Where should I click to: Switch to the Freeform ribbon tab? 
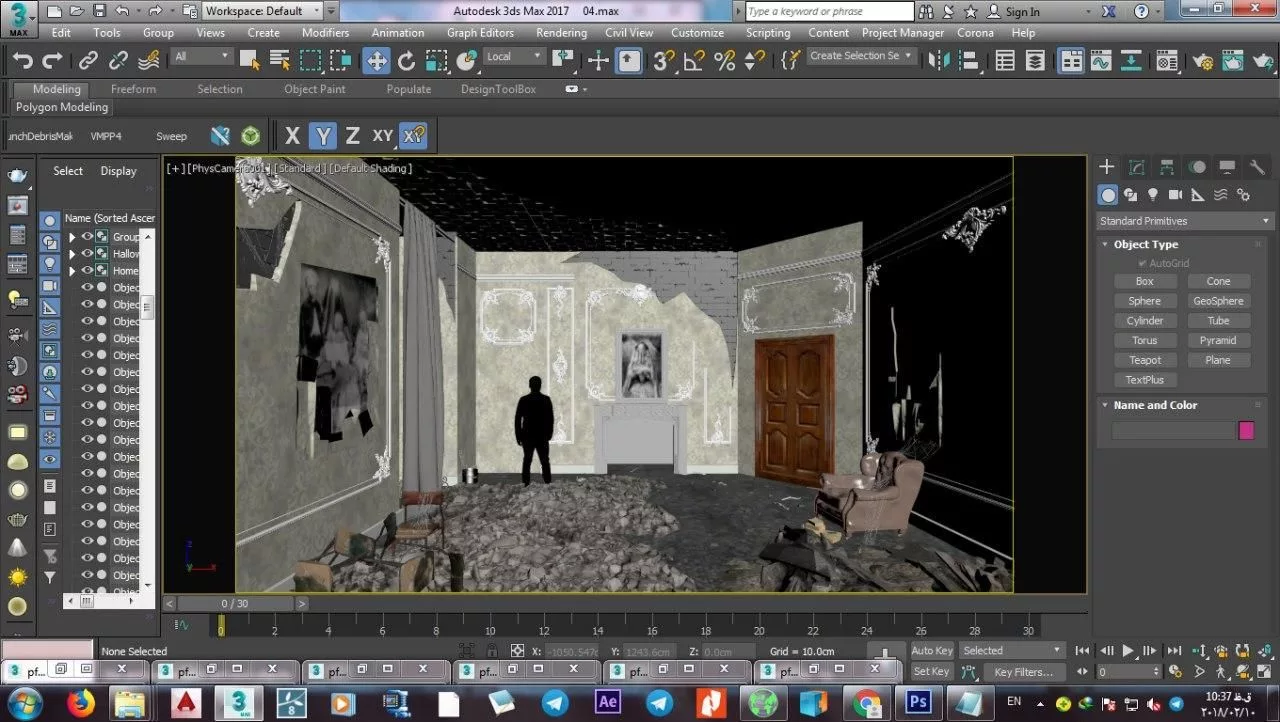coord(133,89)
